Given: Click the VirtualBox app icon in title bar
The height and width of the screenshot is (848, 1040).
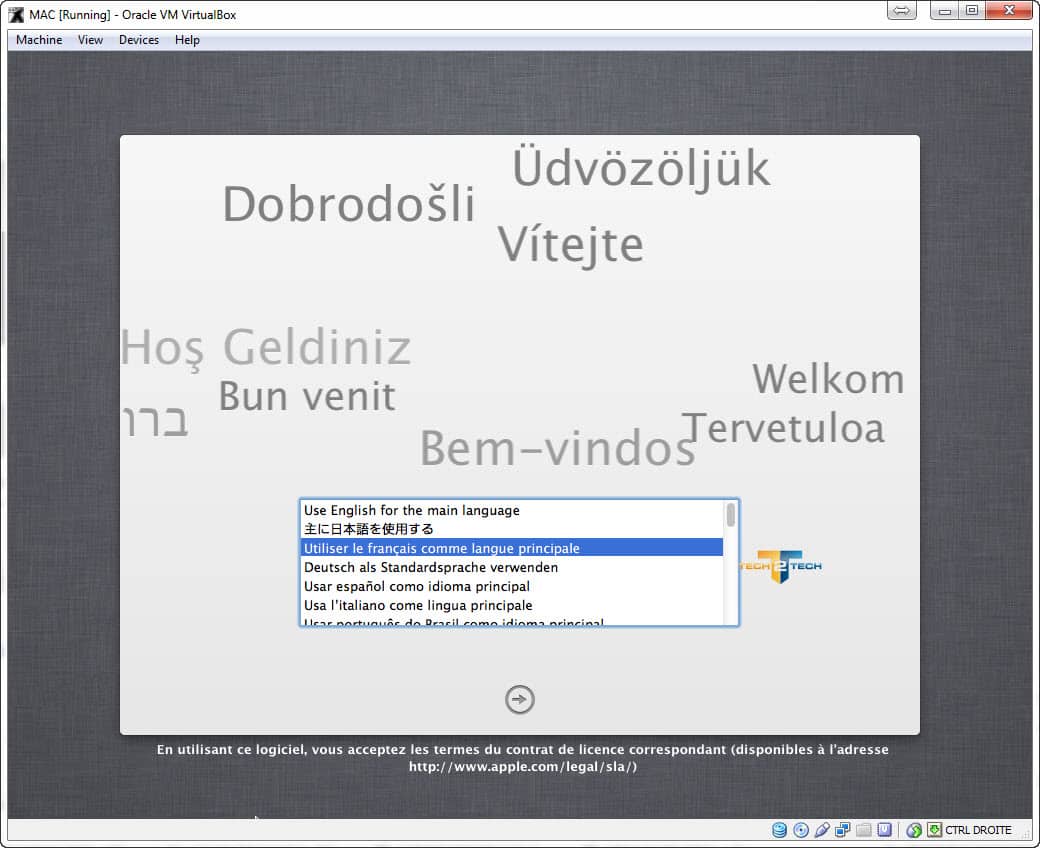Looking at the screenshot, I should 16,15.
